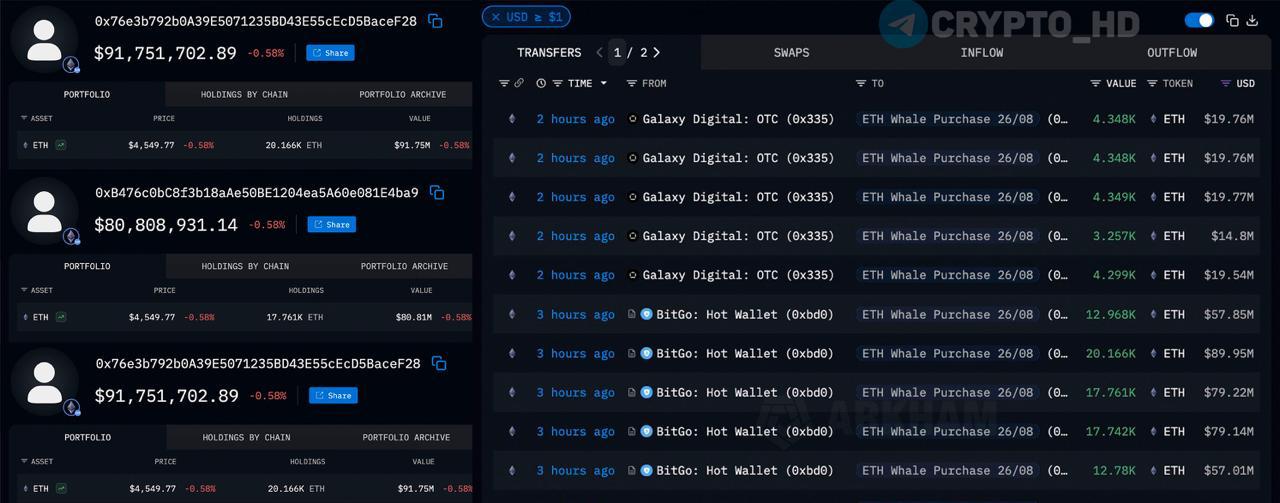Click the BitGo logo on the $89.95M row

click(646, 353)
